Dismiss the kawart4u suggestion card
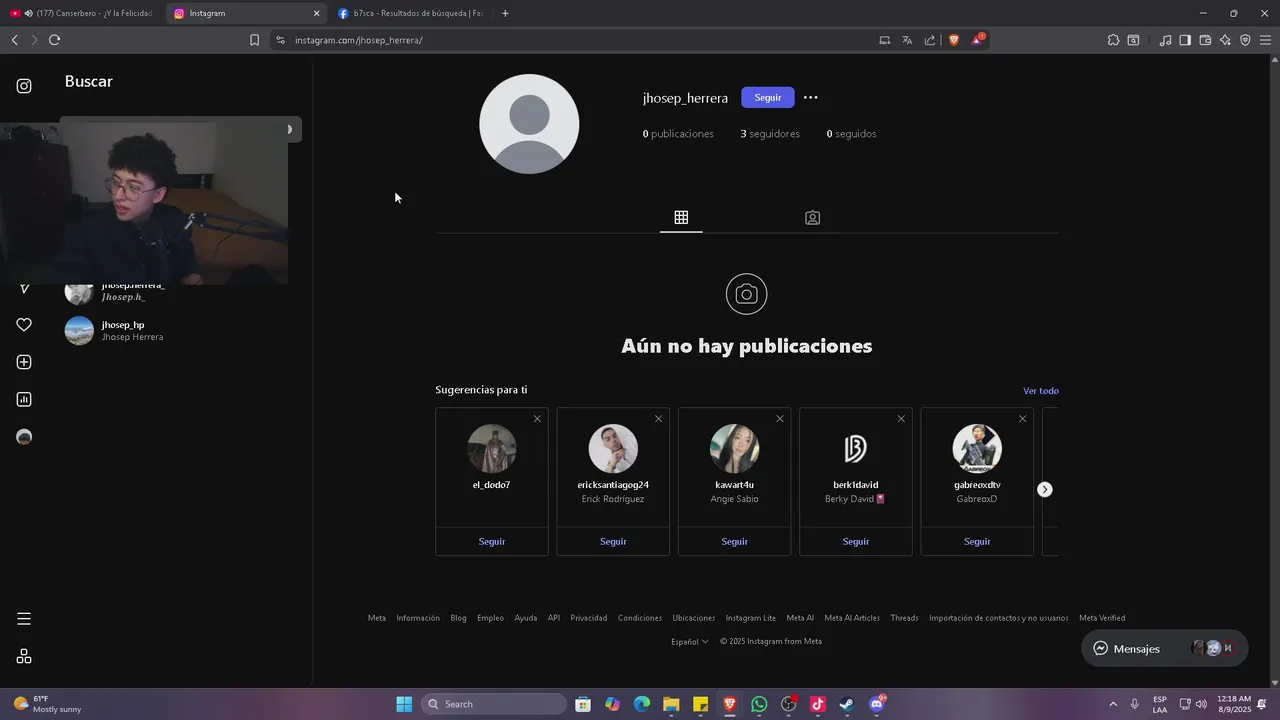The width and height of the screenshot is (1280, 720). tap(780, 419)
